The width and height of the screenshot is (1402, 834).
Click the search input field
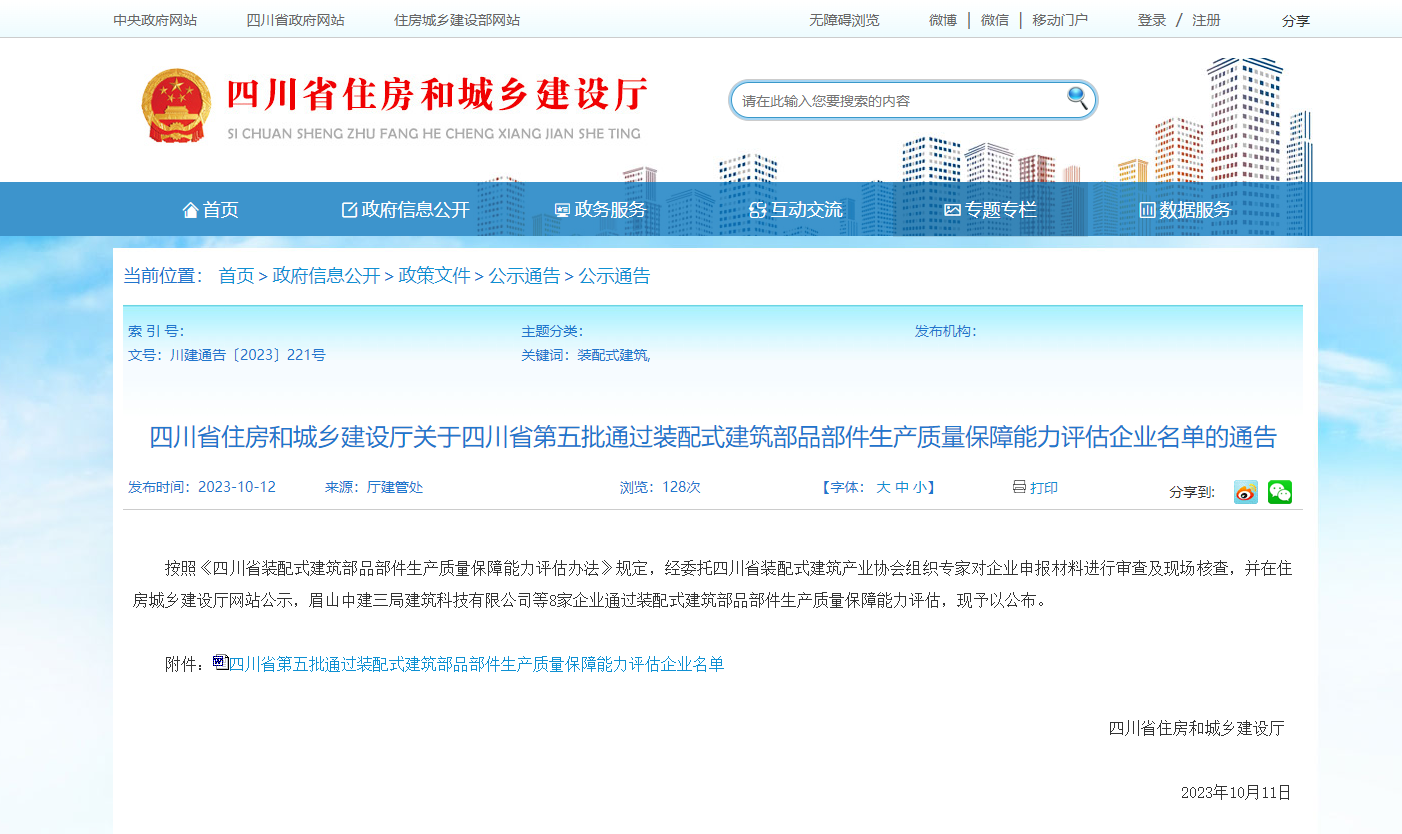tap(890, 99)
